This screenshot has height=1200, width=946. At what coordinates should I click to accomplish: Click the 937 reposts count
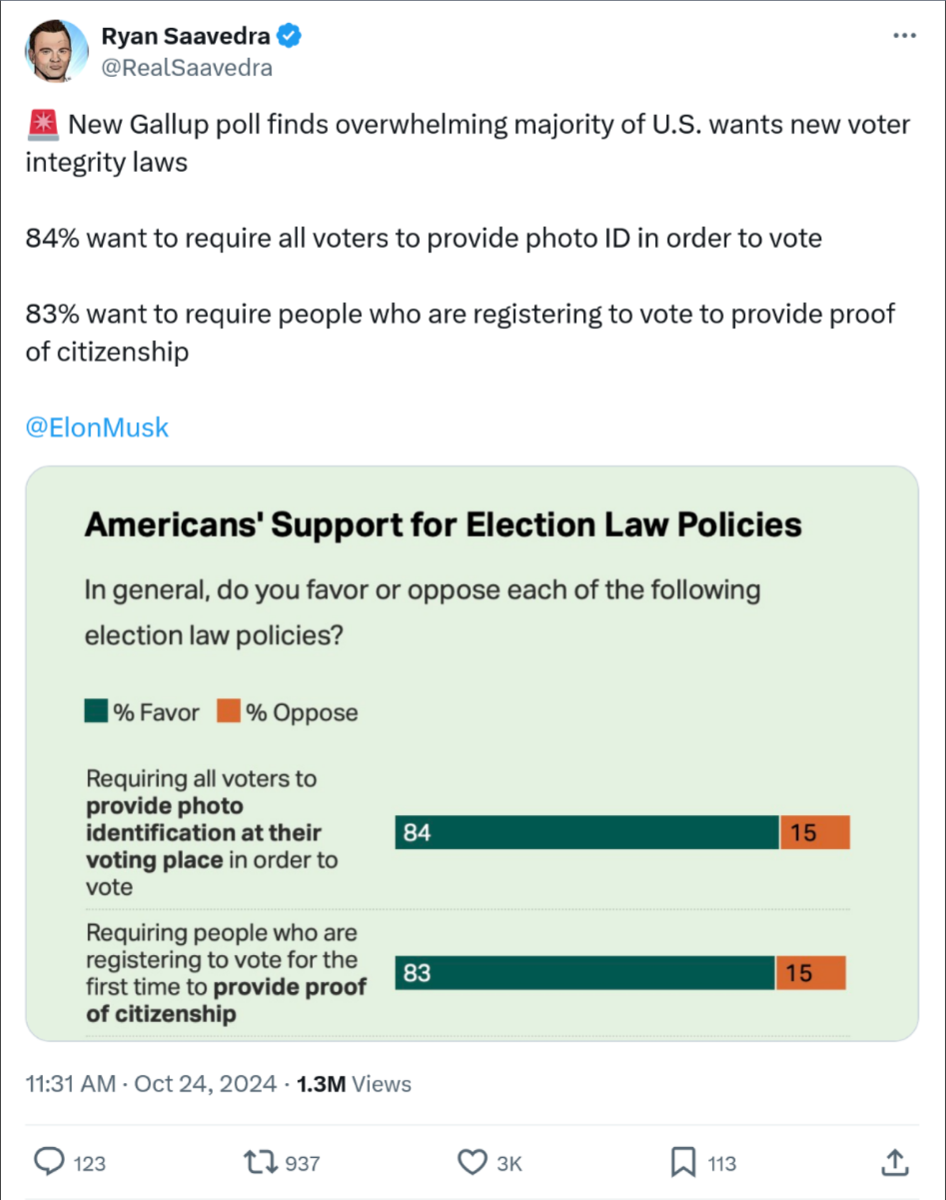(302, 1163)
